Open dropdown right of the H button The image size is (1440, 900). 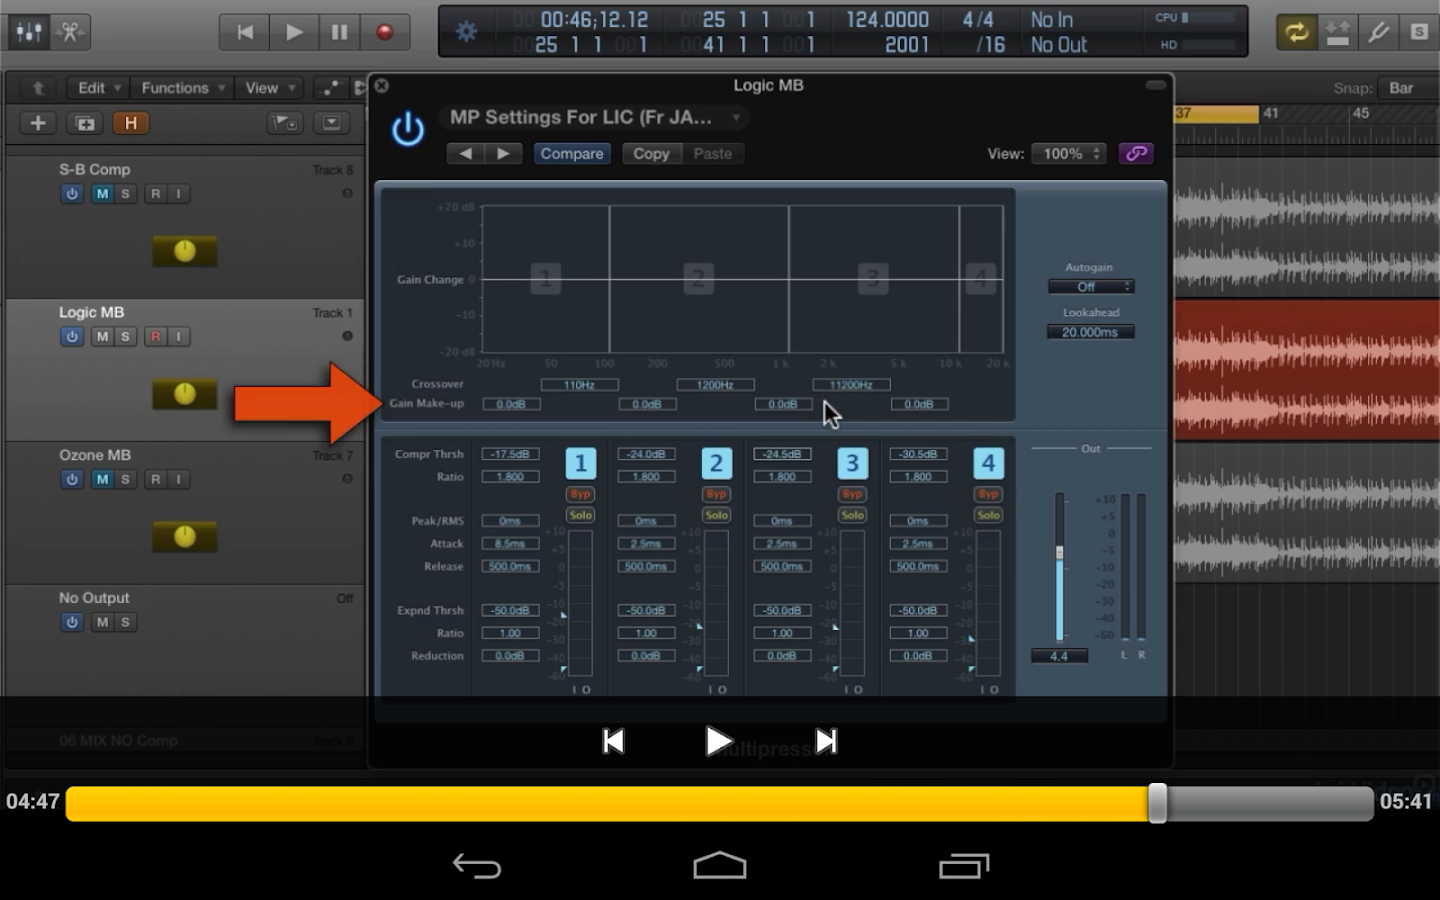click(x=285, y=123)
